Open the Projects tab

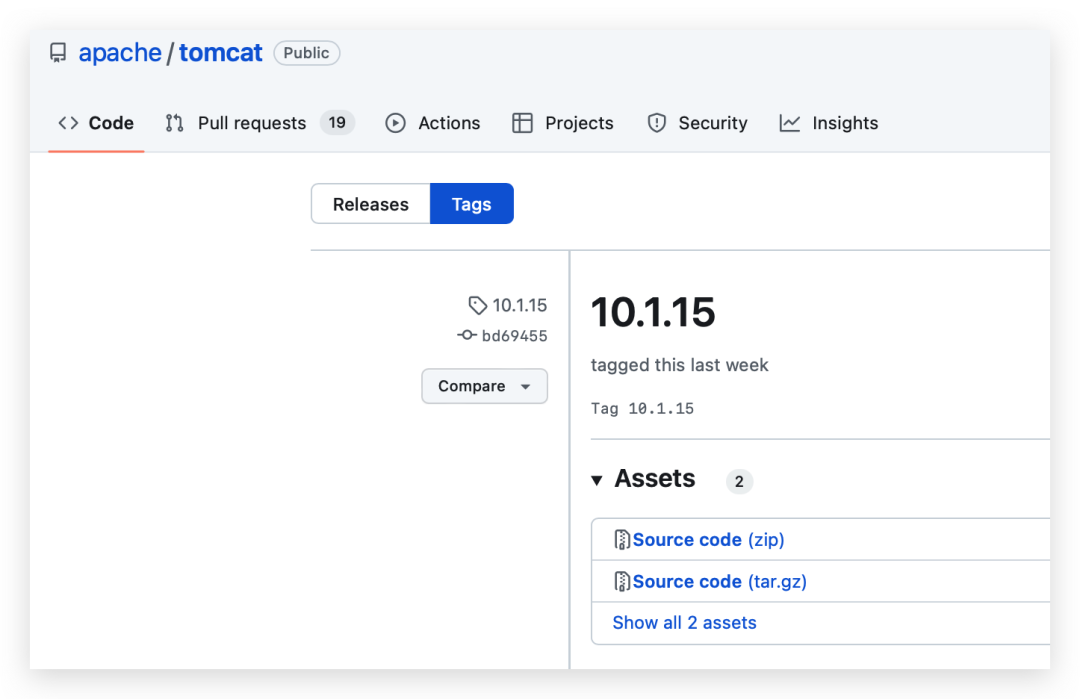click(579, 123)
